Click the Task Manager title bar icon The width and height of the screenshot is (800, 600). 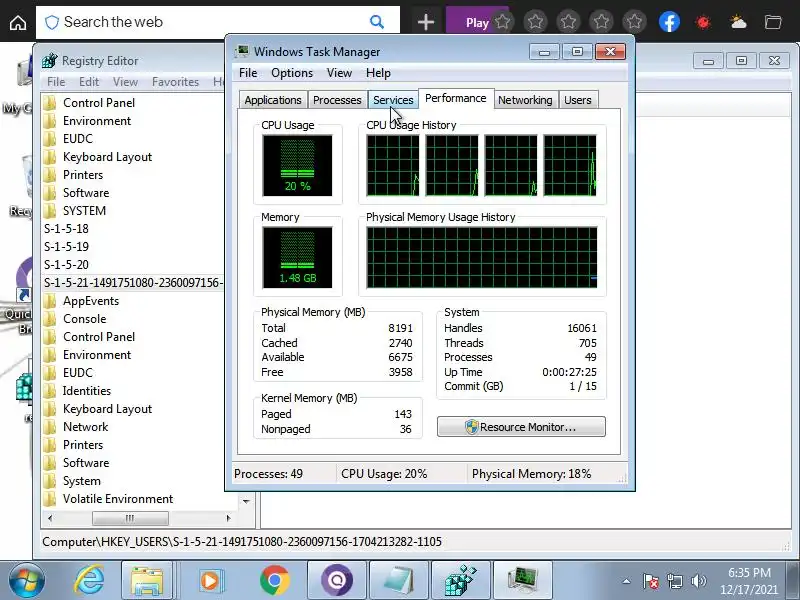point(242,52)
